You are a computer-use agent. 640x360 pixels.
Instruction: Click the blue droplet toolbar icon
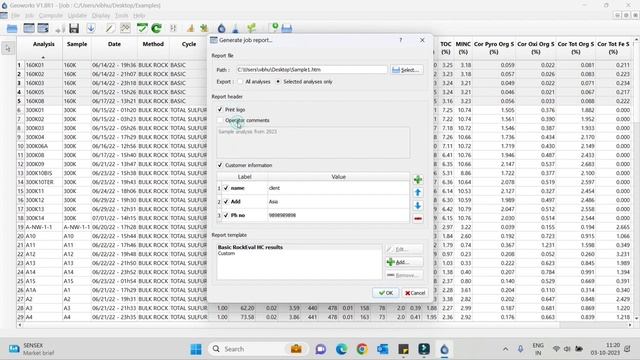pyautogui.click(x=221, y=28)
